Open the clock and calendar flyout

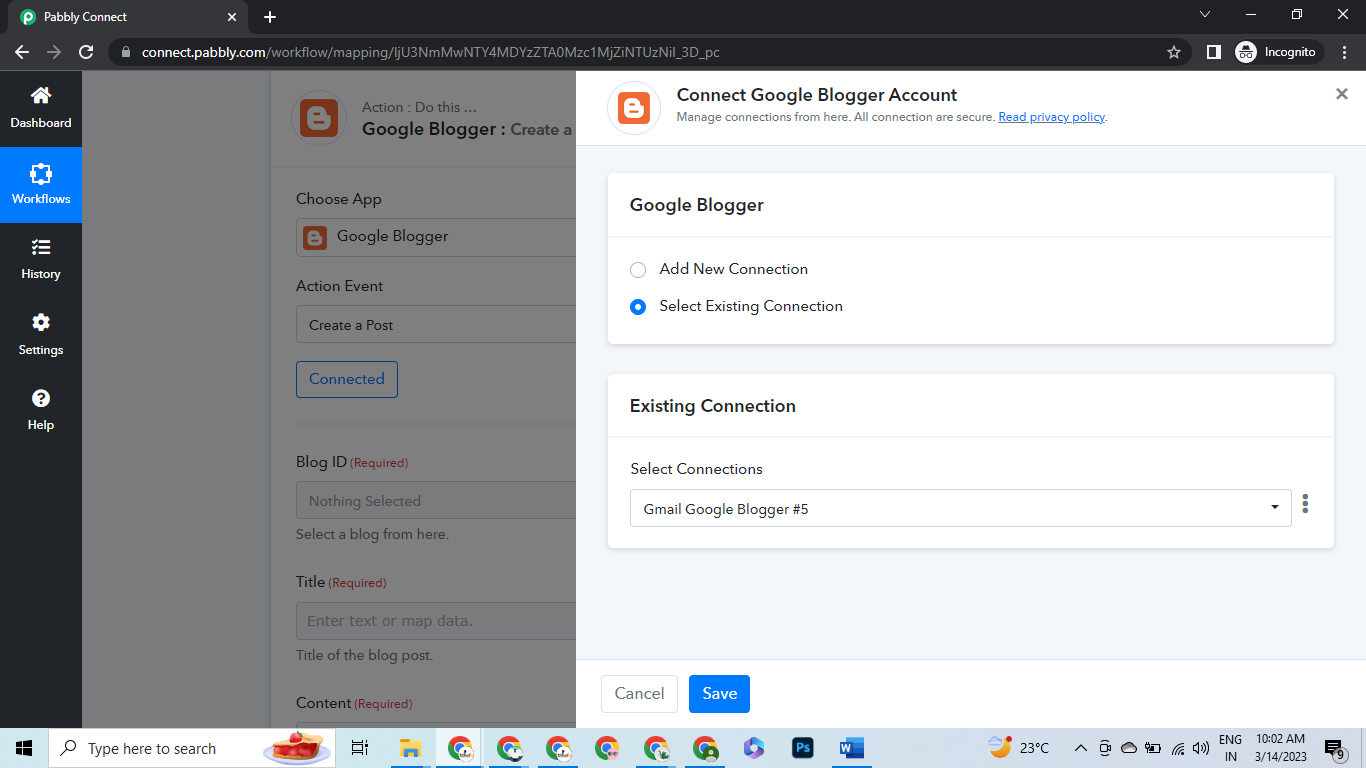tap(1280, 748)
